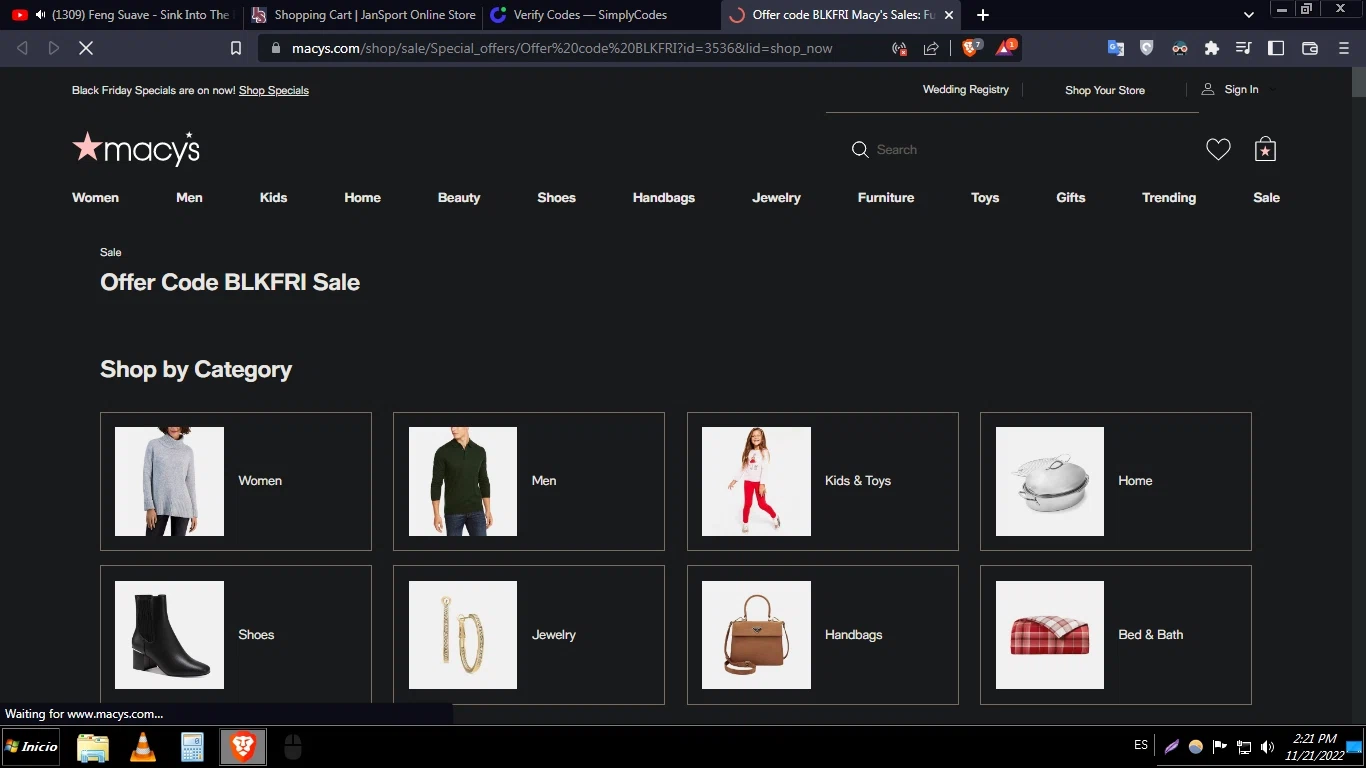Open the Wedding Registry link
The width and height of the screenshot is (1366, 768).
tap(965, 89)
